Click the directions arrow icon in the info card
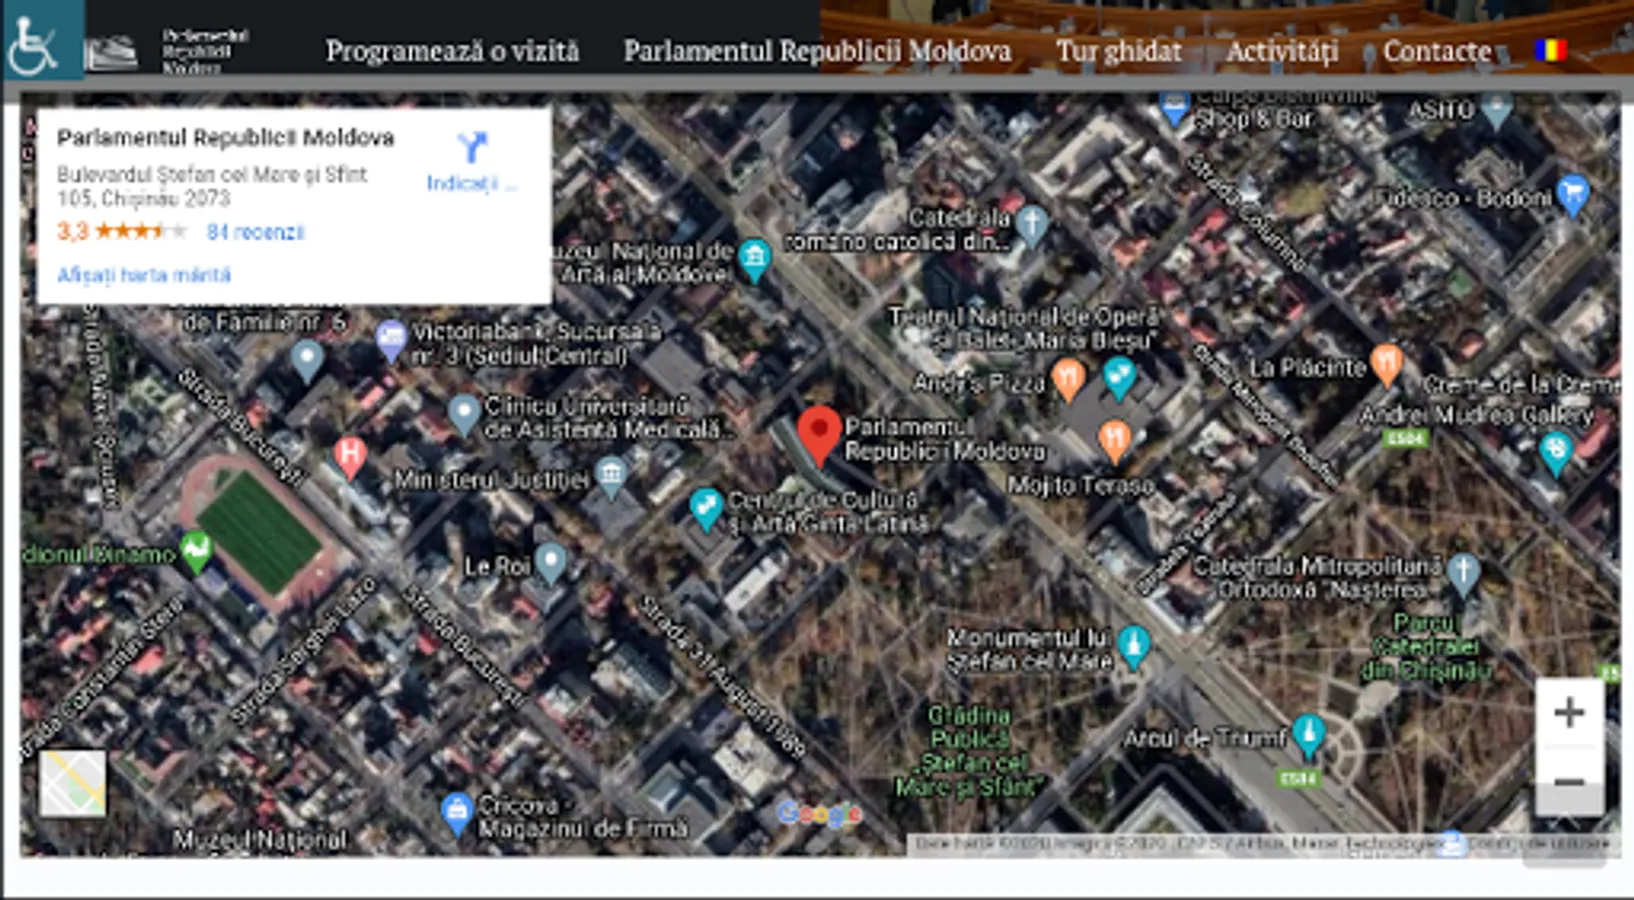This screenshot has height=900, width=1634. tap(472, 147)
